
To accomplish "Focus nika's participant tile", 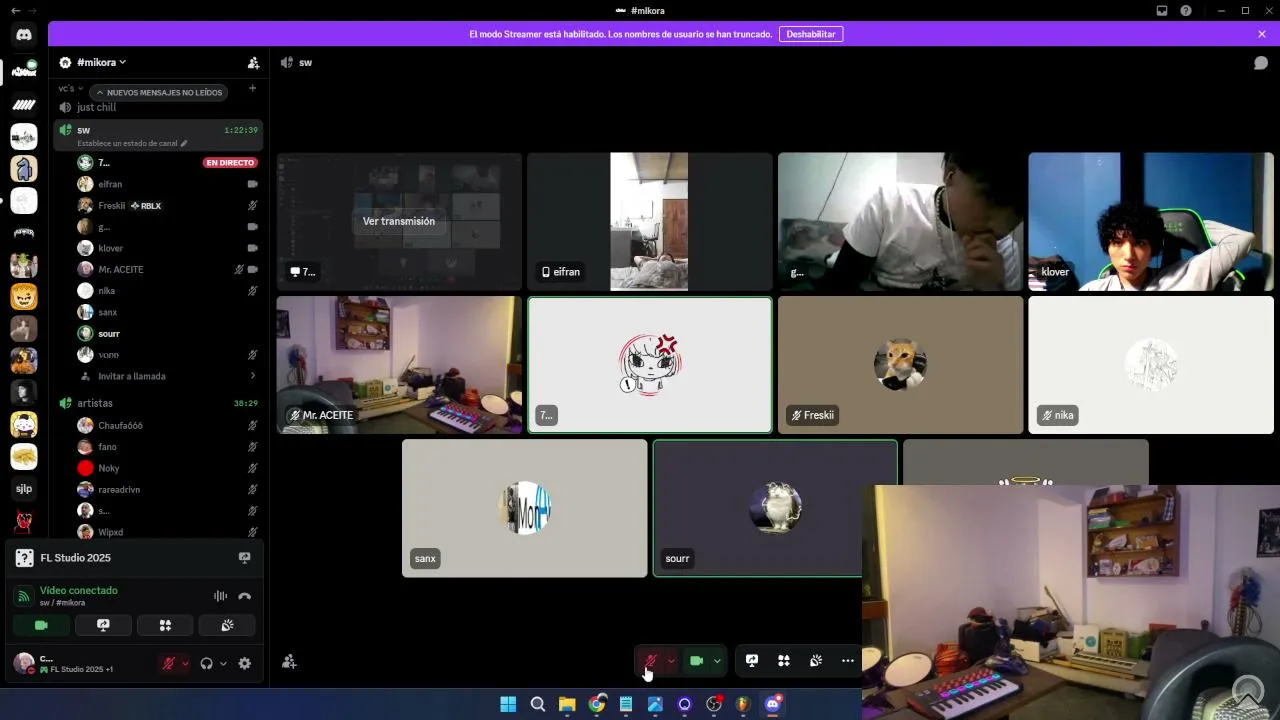I will pos(1151,365).
